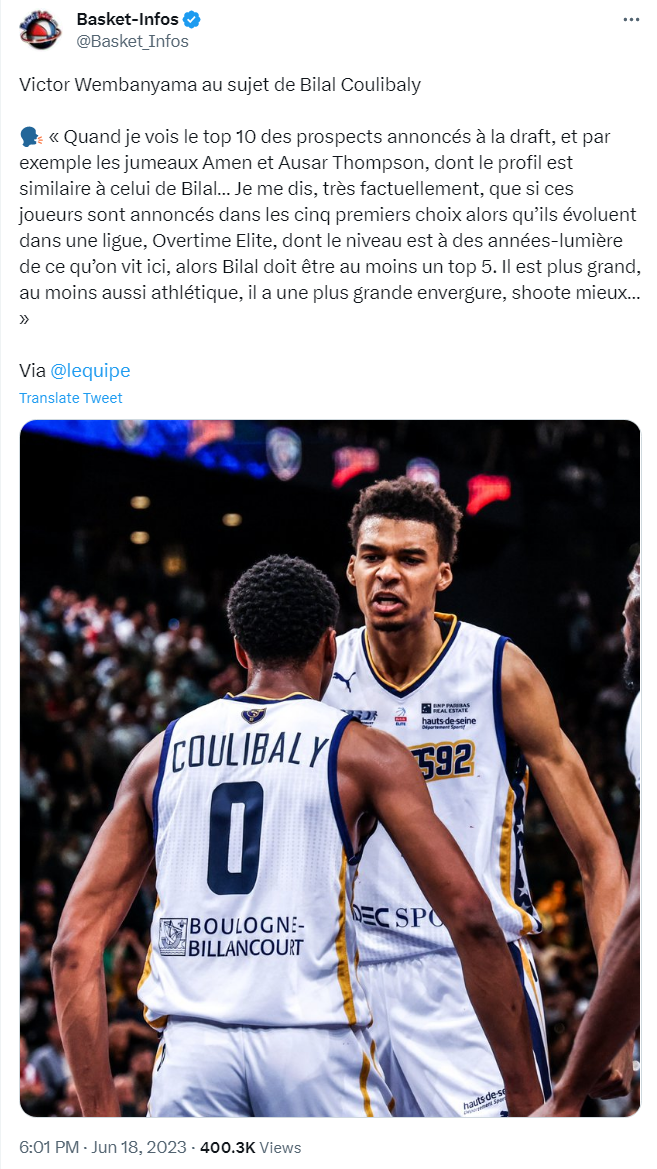Click the Basket-Infos profile avatar

click(x=40, y=30)
